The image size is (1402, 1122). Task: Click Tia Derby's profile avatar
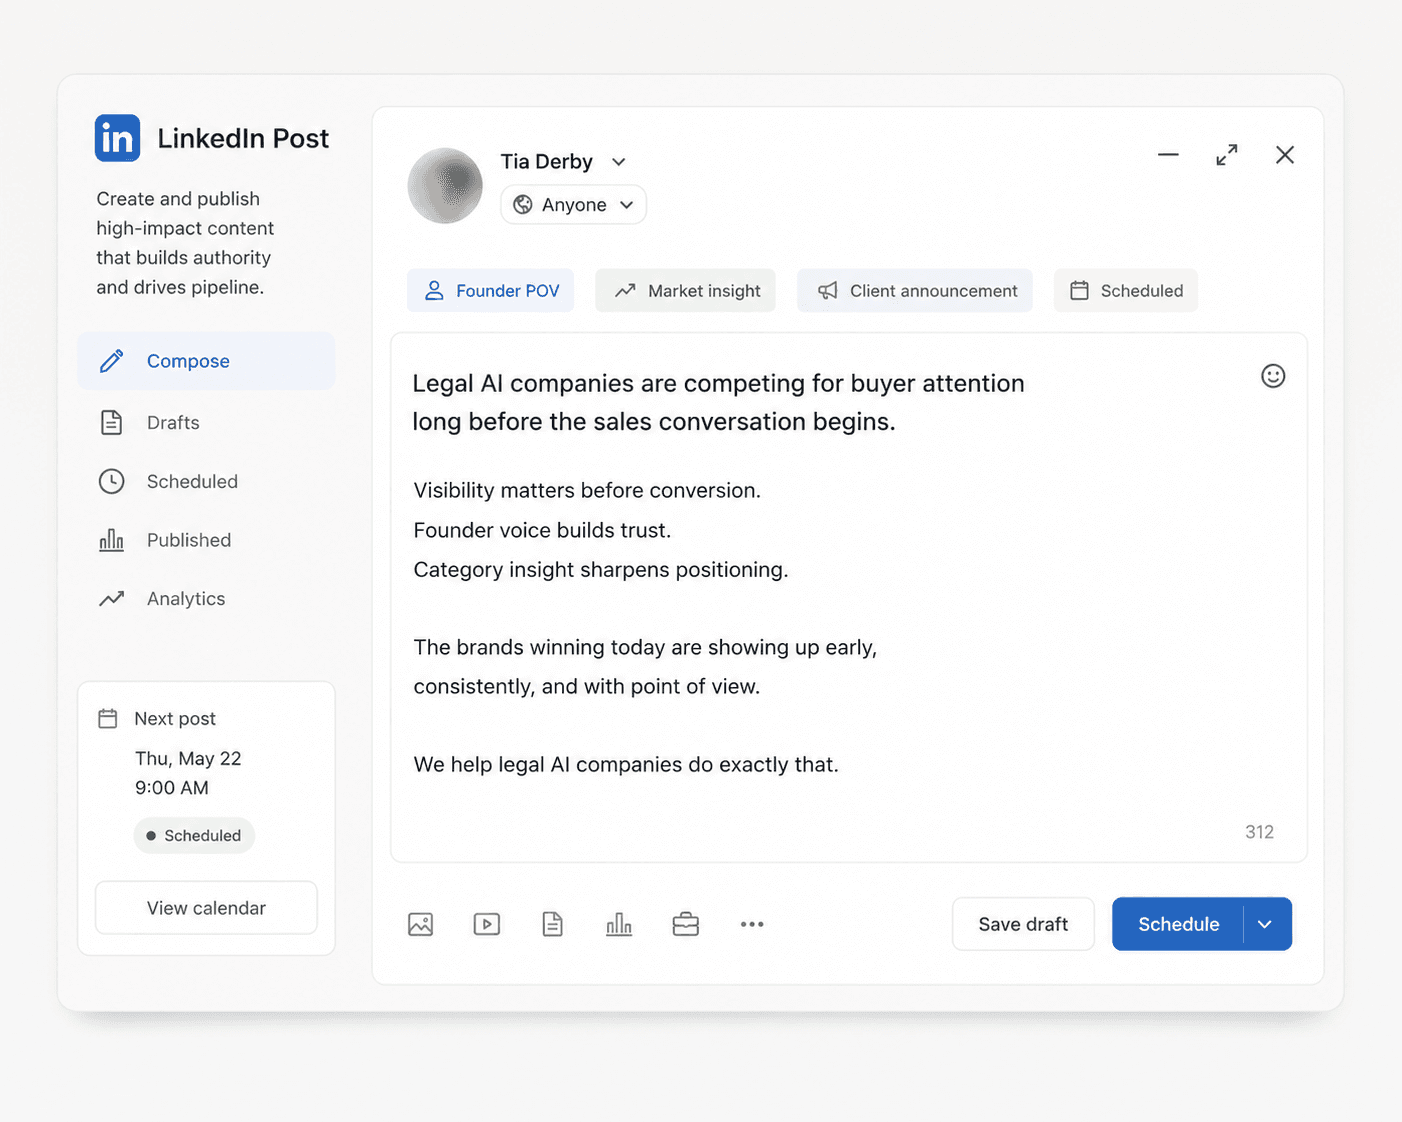(445, 186)
